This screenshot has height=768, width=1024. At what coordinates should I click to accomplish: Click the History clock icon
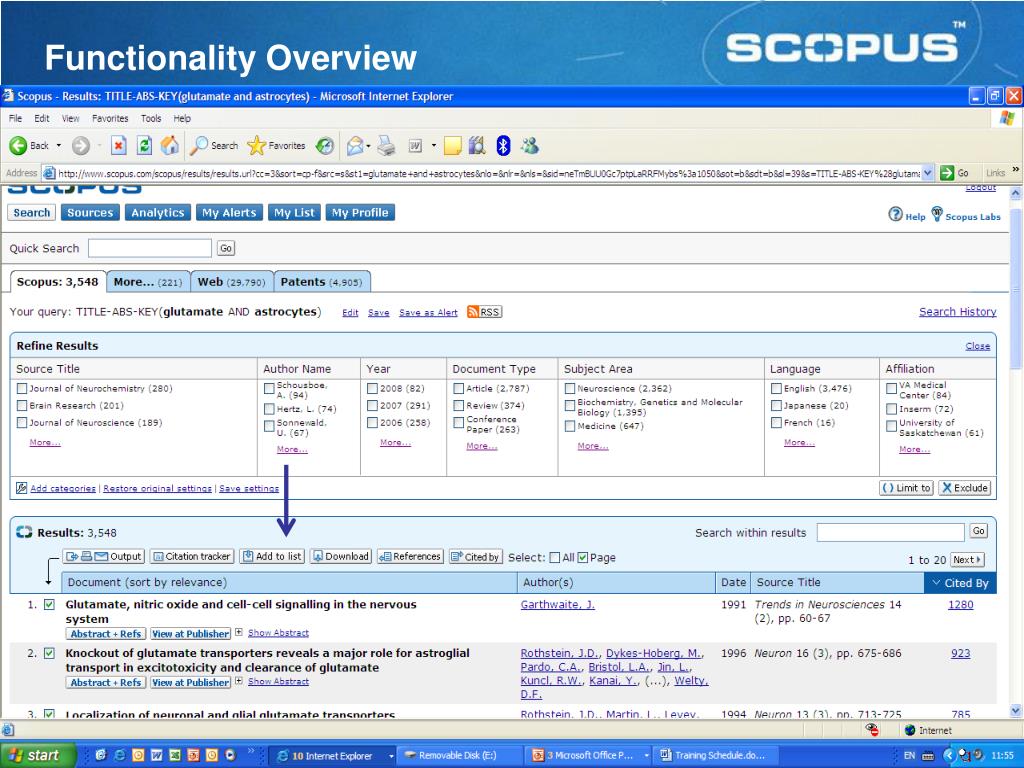tap(325, 146)
